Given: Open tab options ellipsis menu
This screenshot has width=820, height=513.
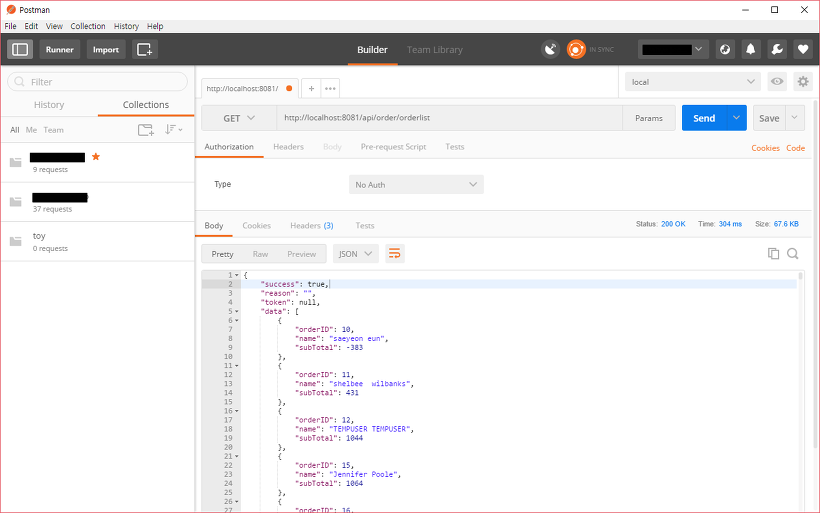Looking at the screenshot, I should (330, 88).
